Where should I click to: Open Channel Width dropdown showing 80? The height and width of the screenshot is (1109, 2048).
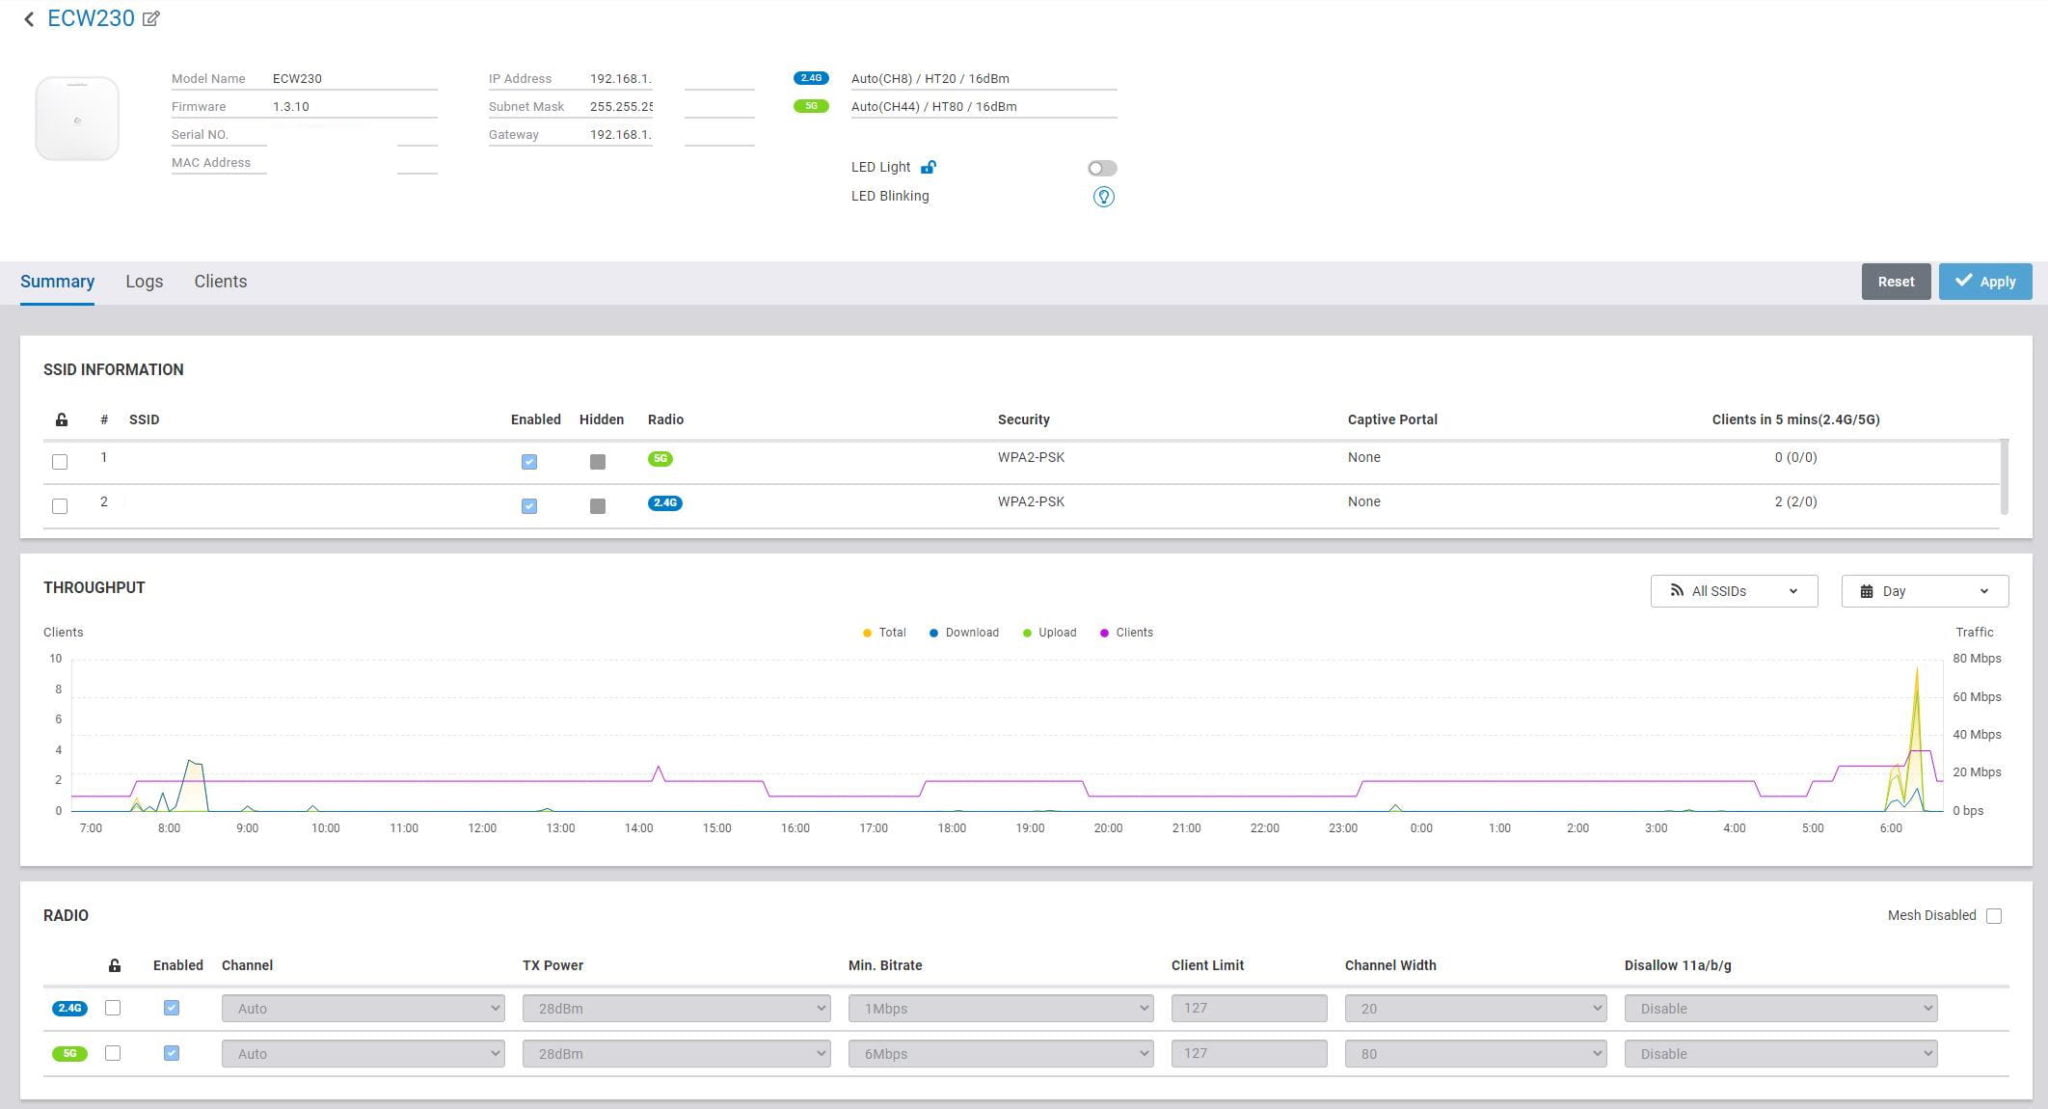(x=1475, y=1053)
